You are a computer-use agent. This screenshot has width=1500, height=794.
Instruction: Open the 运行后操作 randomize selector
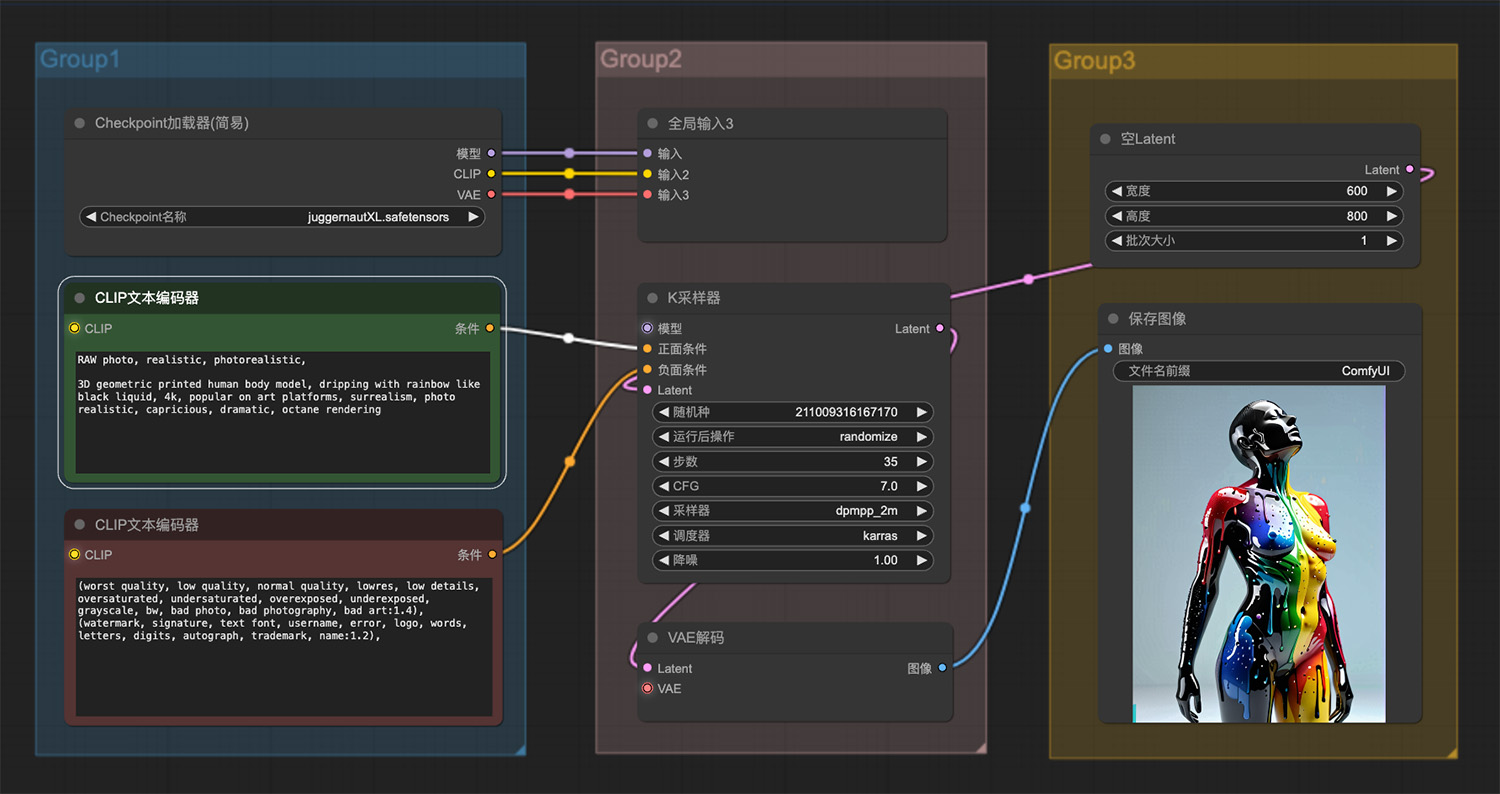tap(793, 437)
